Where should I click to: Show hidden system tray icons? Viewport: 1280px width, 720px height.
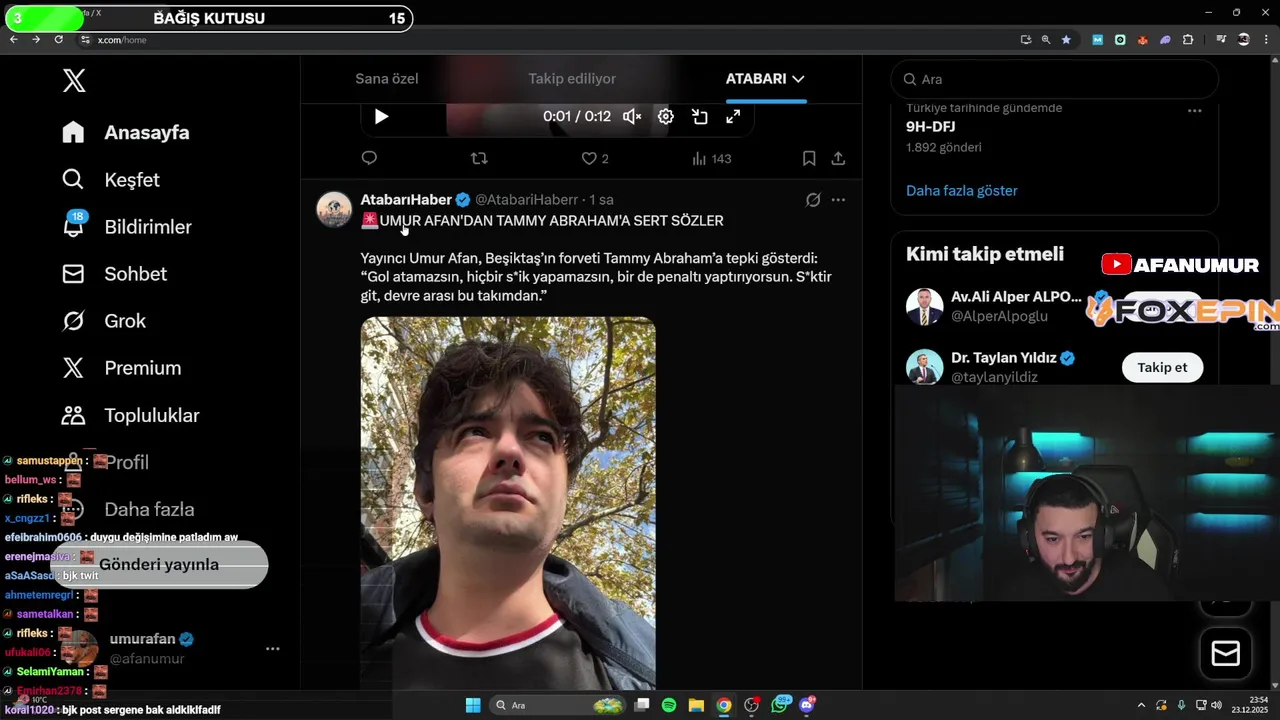(1141, 705)
